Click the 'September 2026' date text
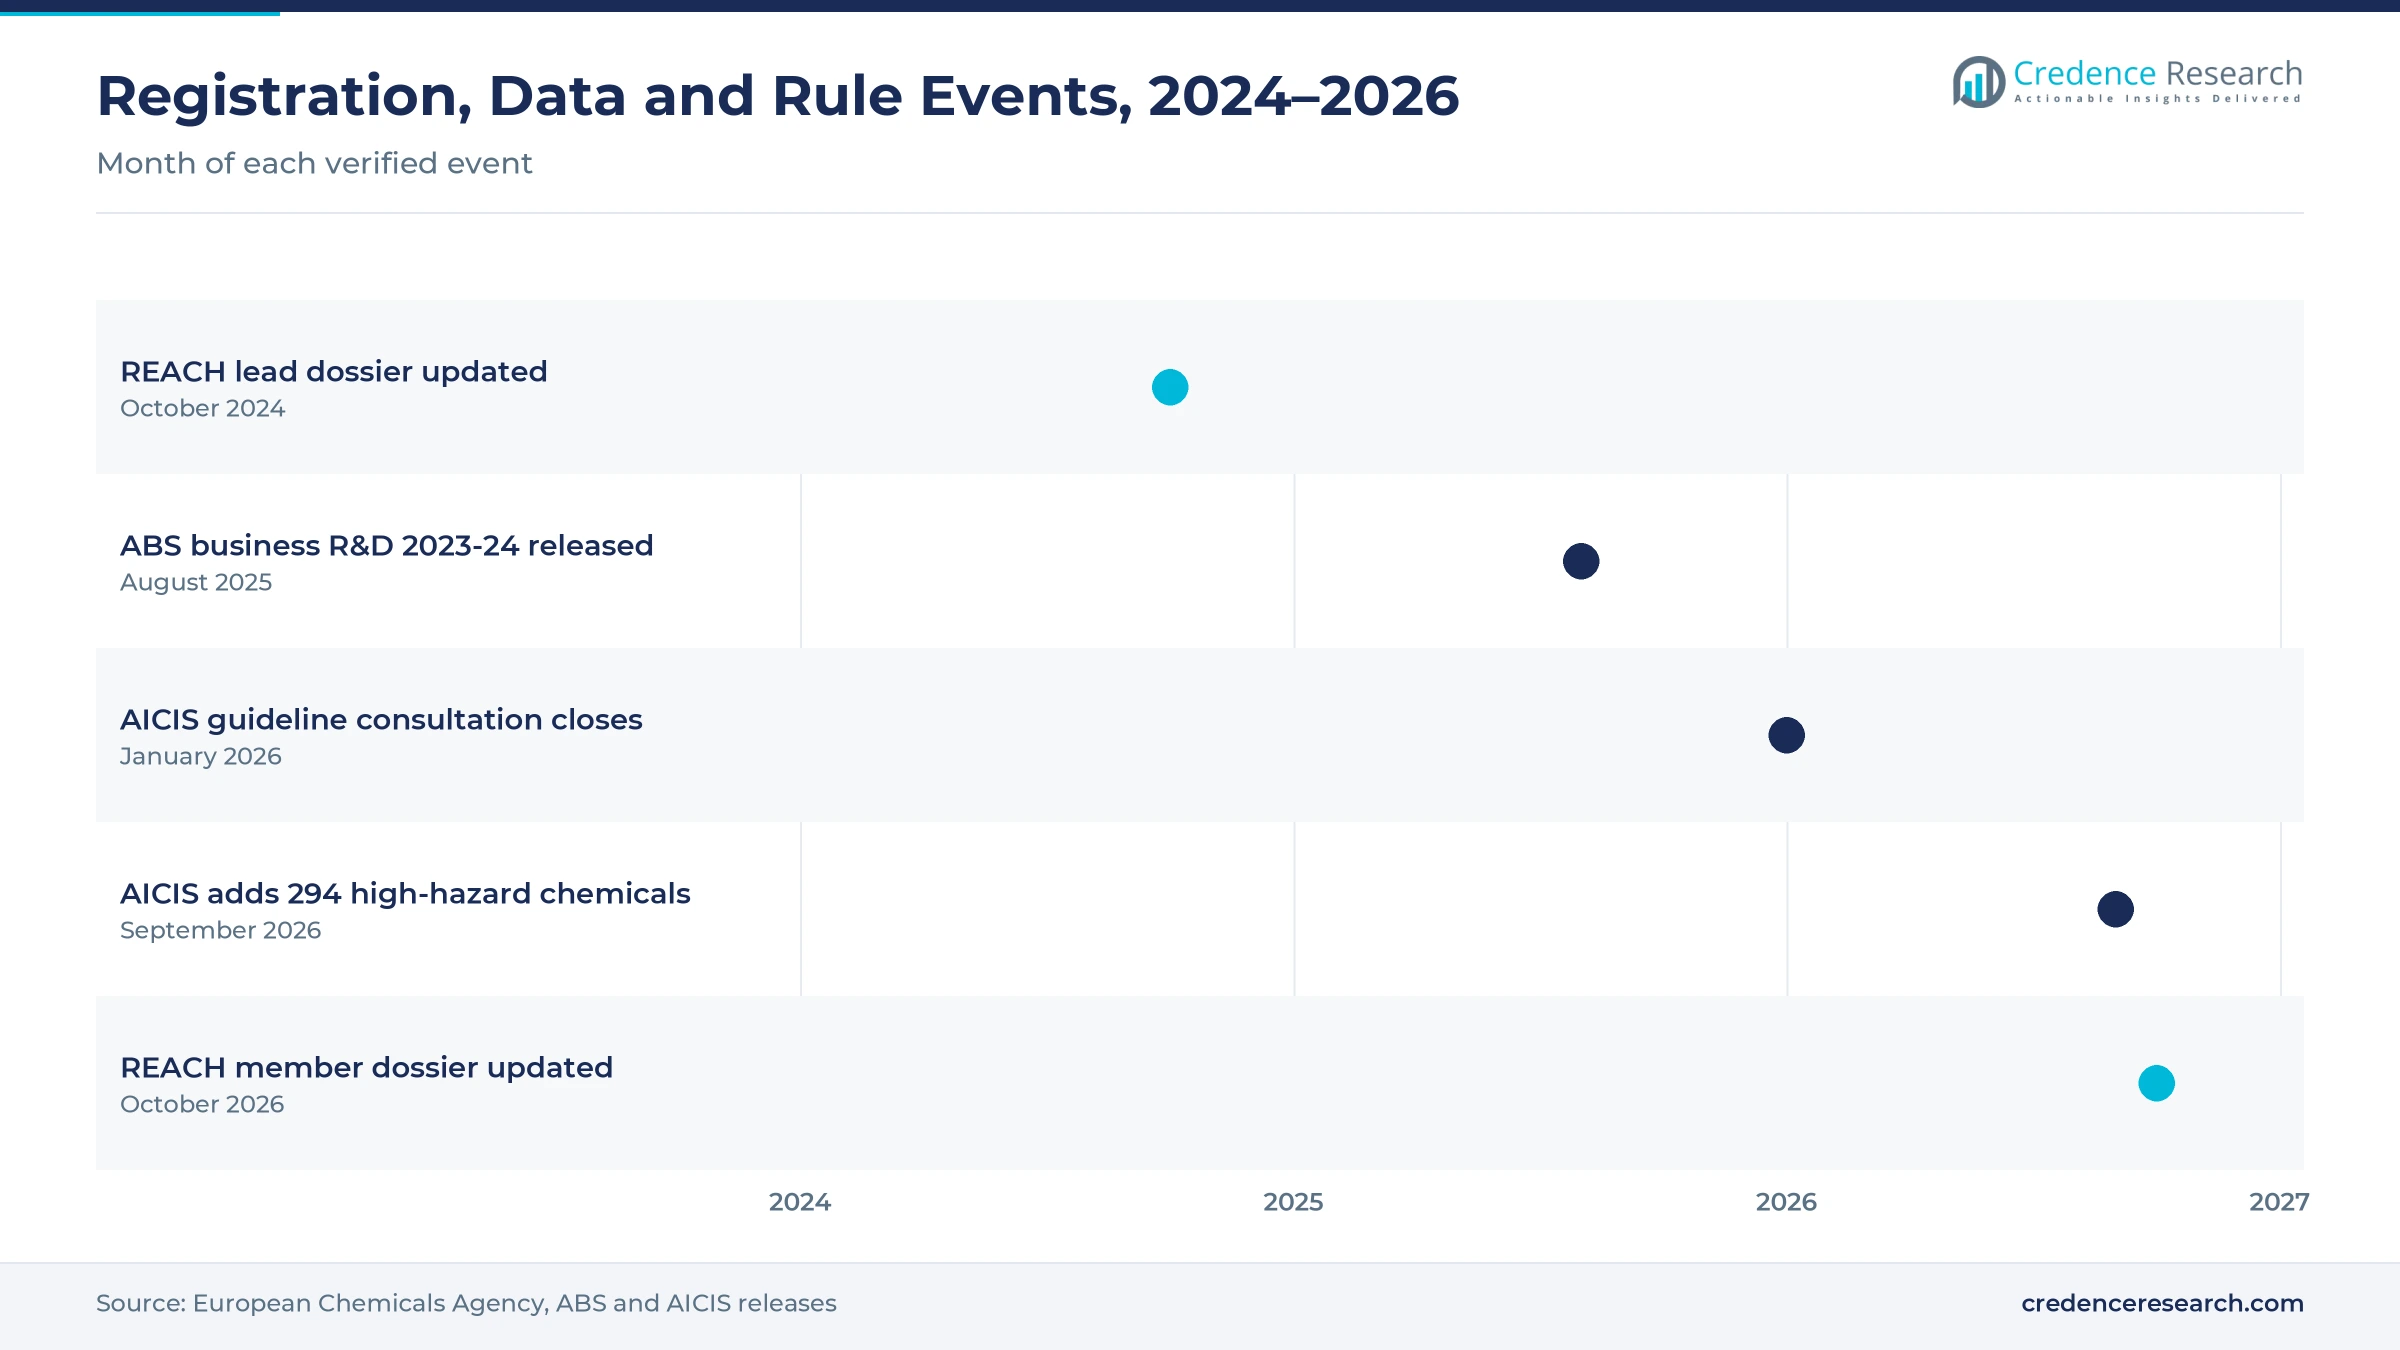The width and height of the screenshot is (2400, 1350). click(221, 930)
